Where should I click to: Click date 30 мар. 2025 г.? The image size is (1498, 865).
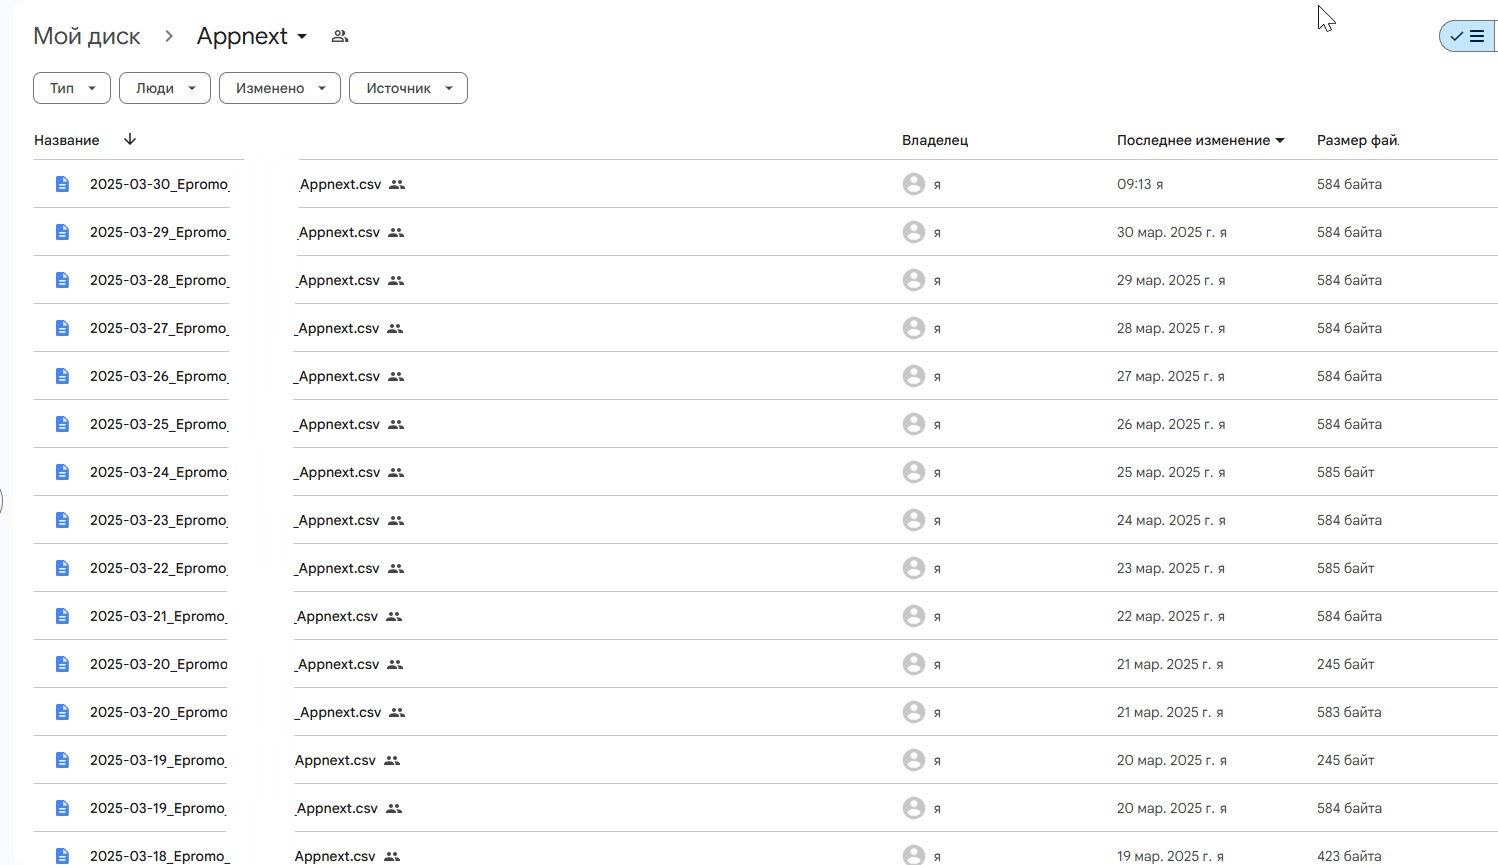(x=1166, y=232)
